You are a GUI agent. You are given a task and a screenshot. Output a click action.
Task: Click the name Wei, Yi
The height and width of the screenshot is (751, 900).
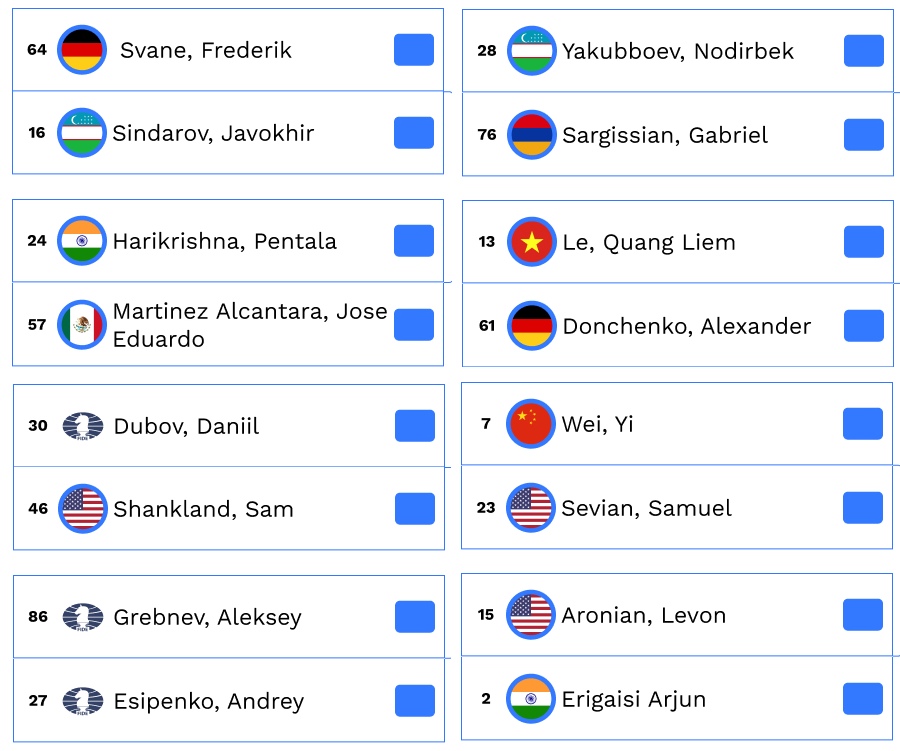pos(597,424)
